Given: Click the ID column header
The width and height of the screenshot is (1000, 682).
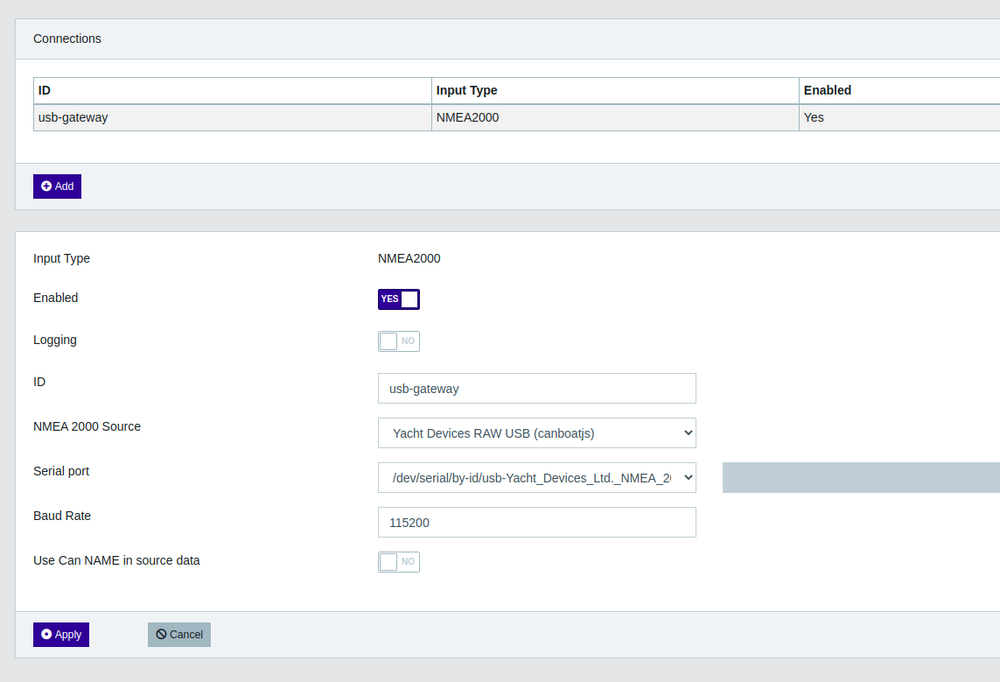Looking at the screenshot, I should (x=42, y=90).
